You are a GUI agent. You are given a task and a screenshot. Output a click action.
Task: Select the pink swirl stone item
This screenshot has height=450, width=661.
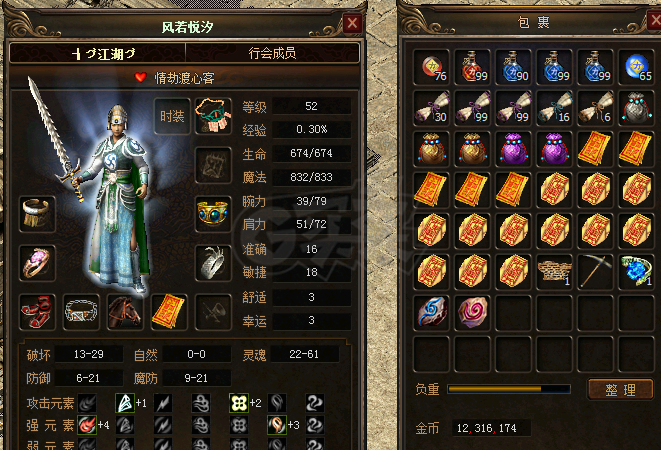point(473,312)
